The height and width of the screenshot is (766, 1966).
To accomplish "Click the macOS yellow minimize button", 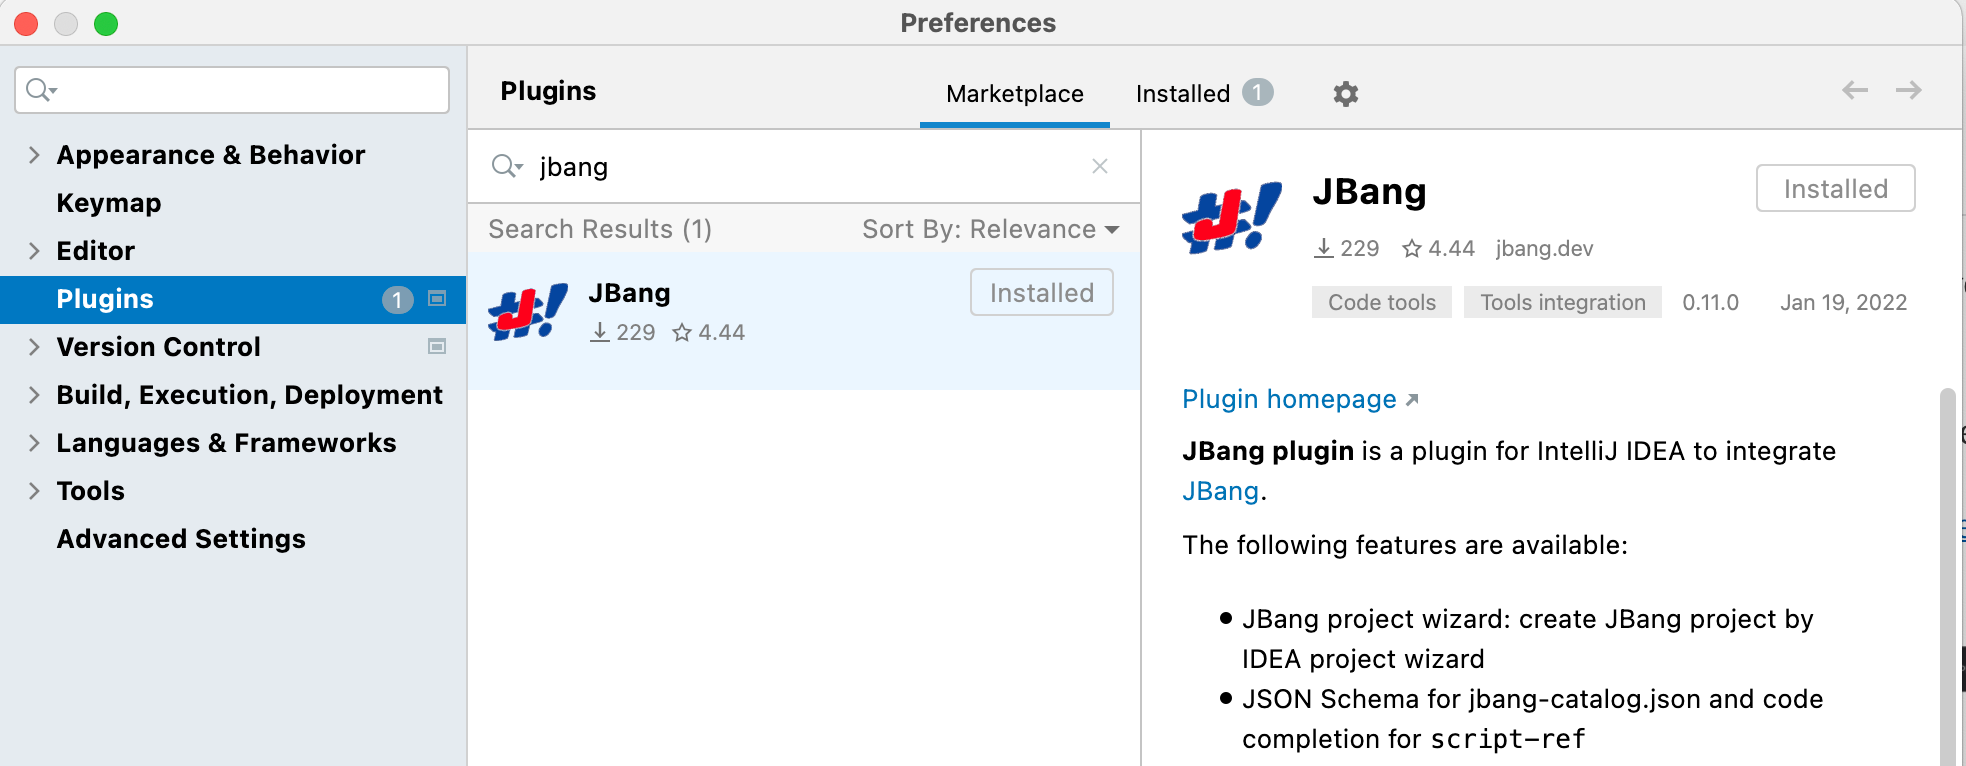I will click(x=66, y=23).
